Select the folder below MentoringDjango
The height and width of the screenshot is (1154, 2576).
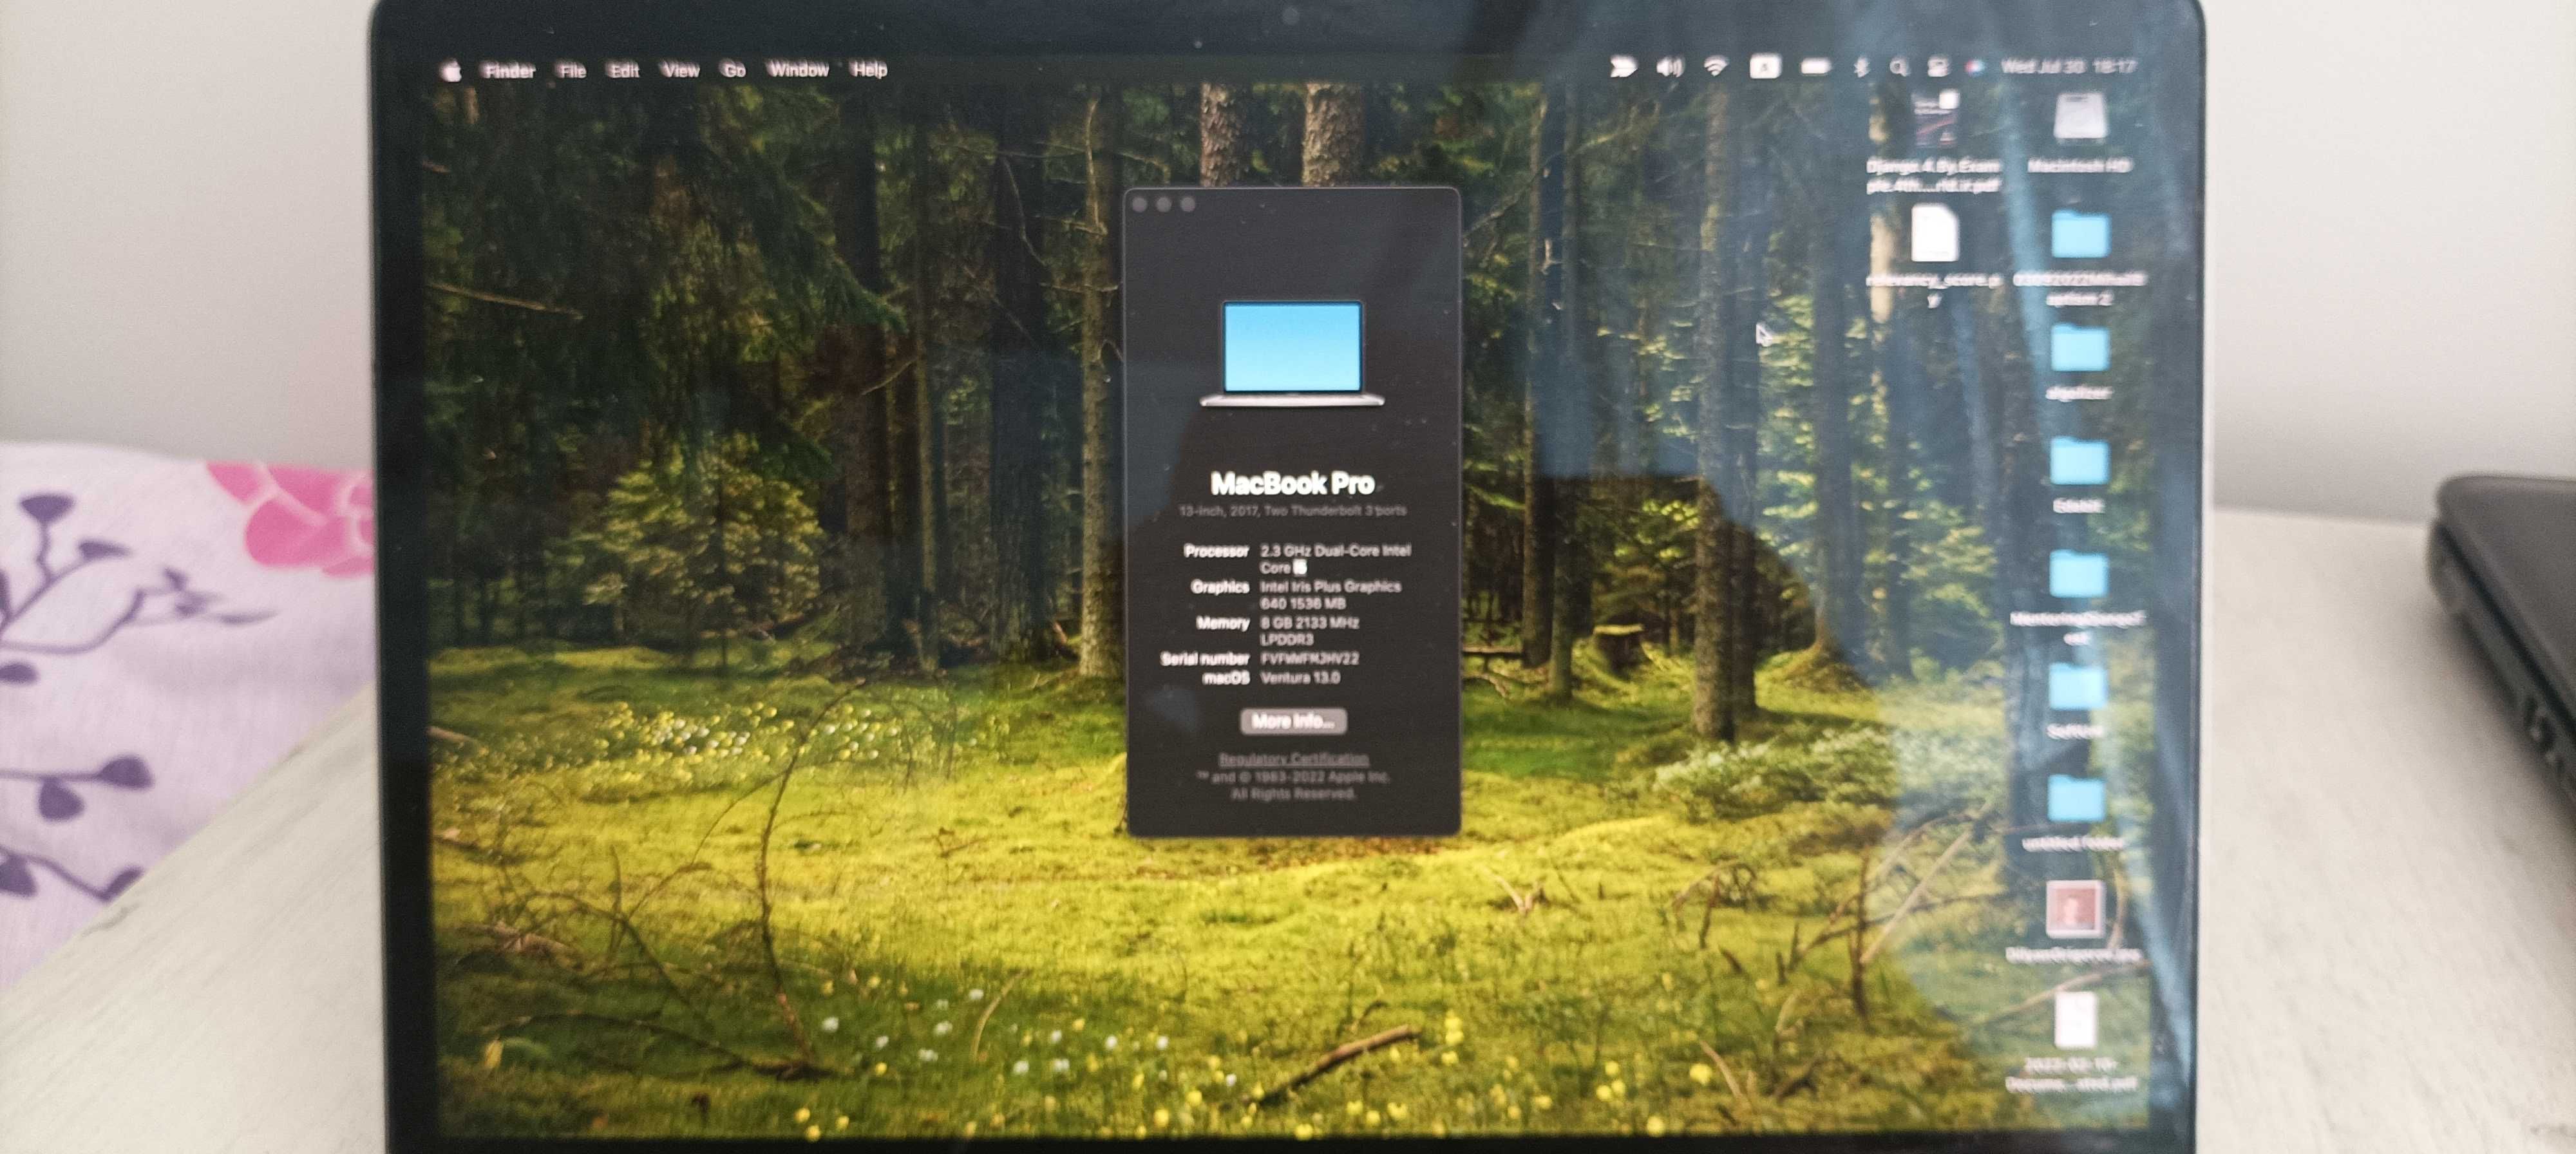2078,689
